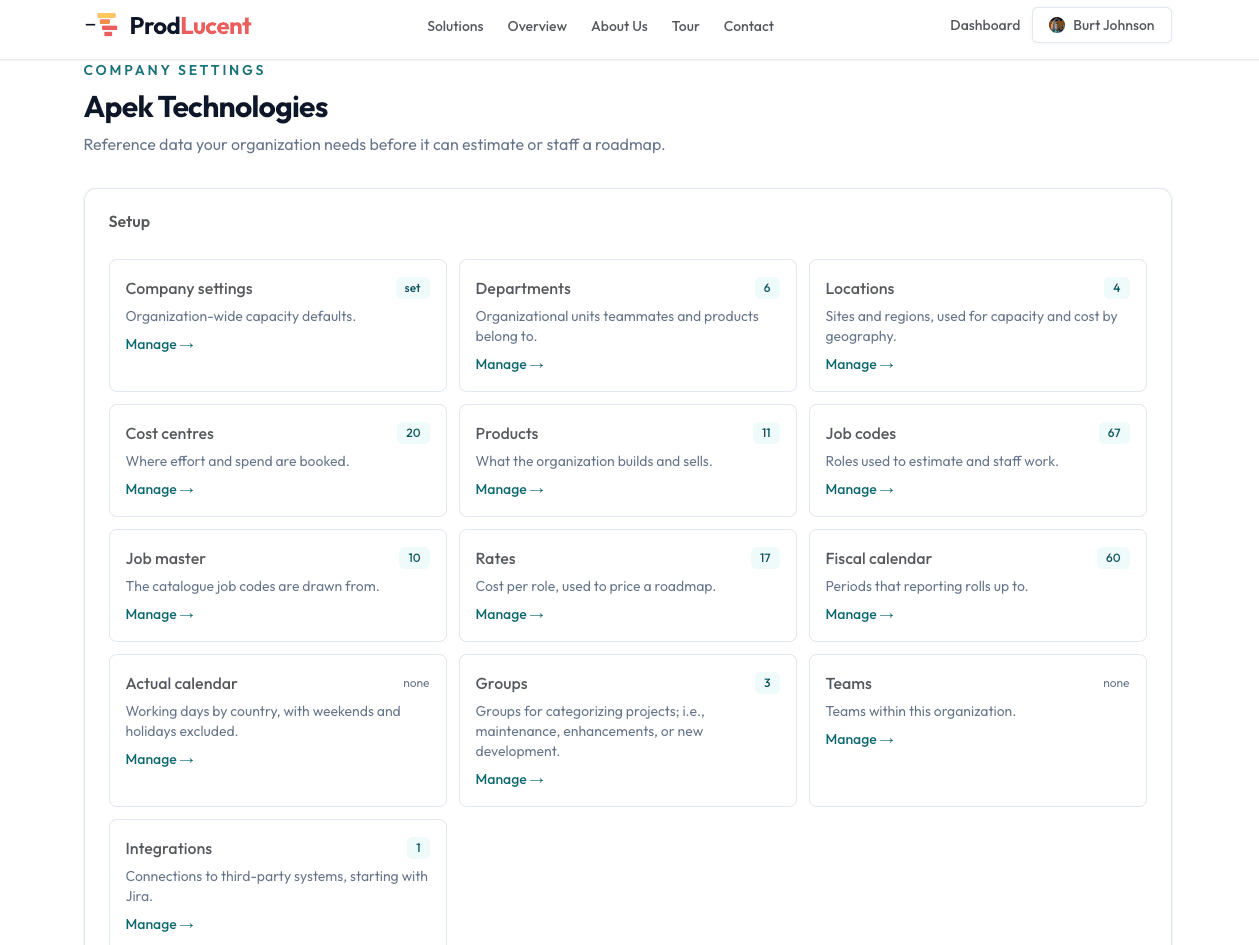Click the Teams card title
This screenshot has width=1259, height=945.
pyautogui.click(x=849, y=683)
